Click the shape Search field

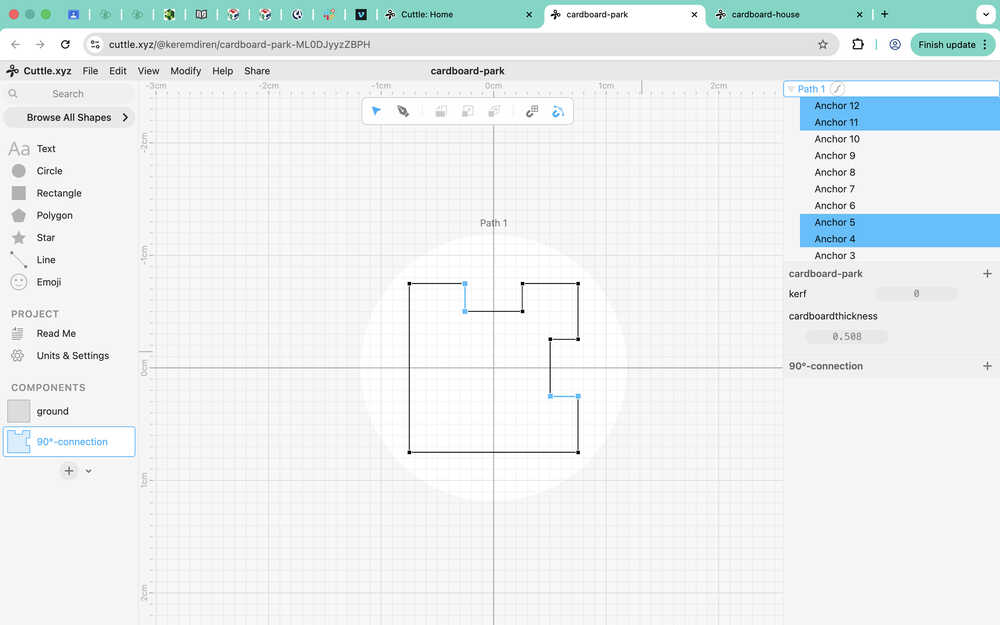[x=69, y=94]
